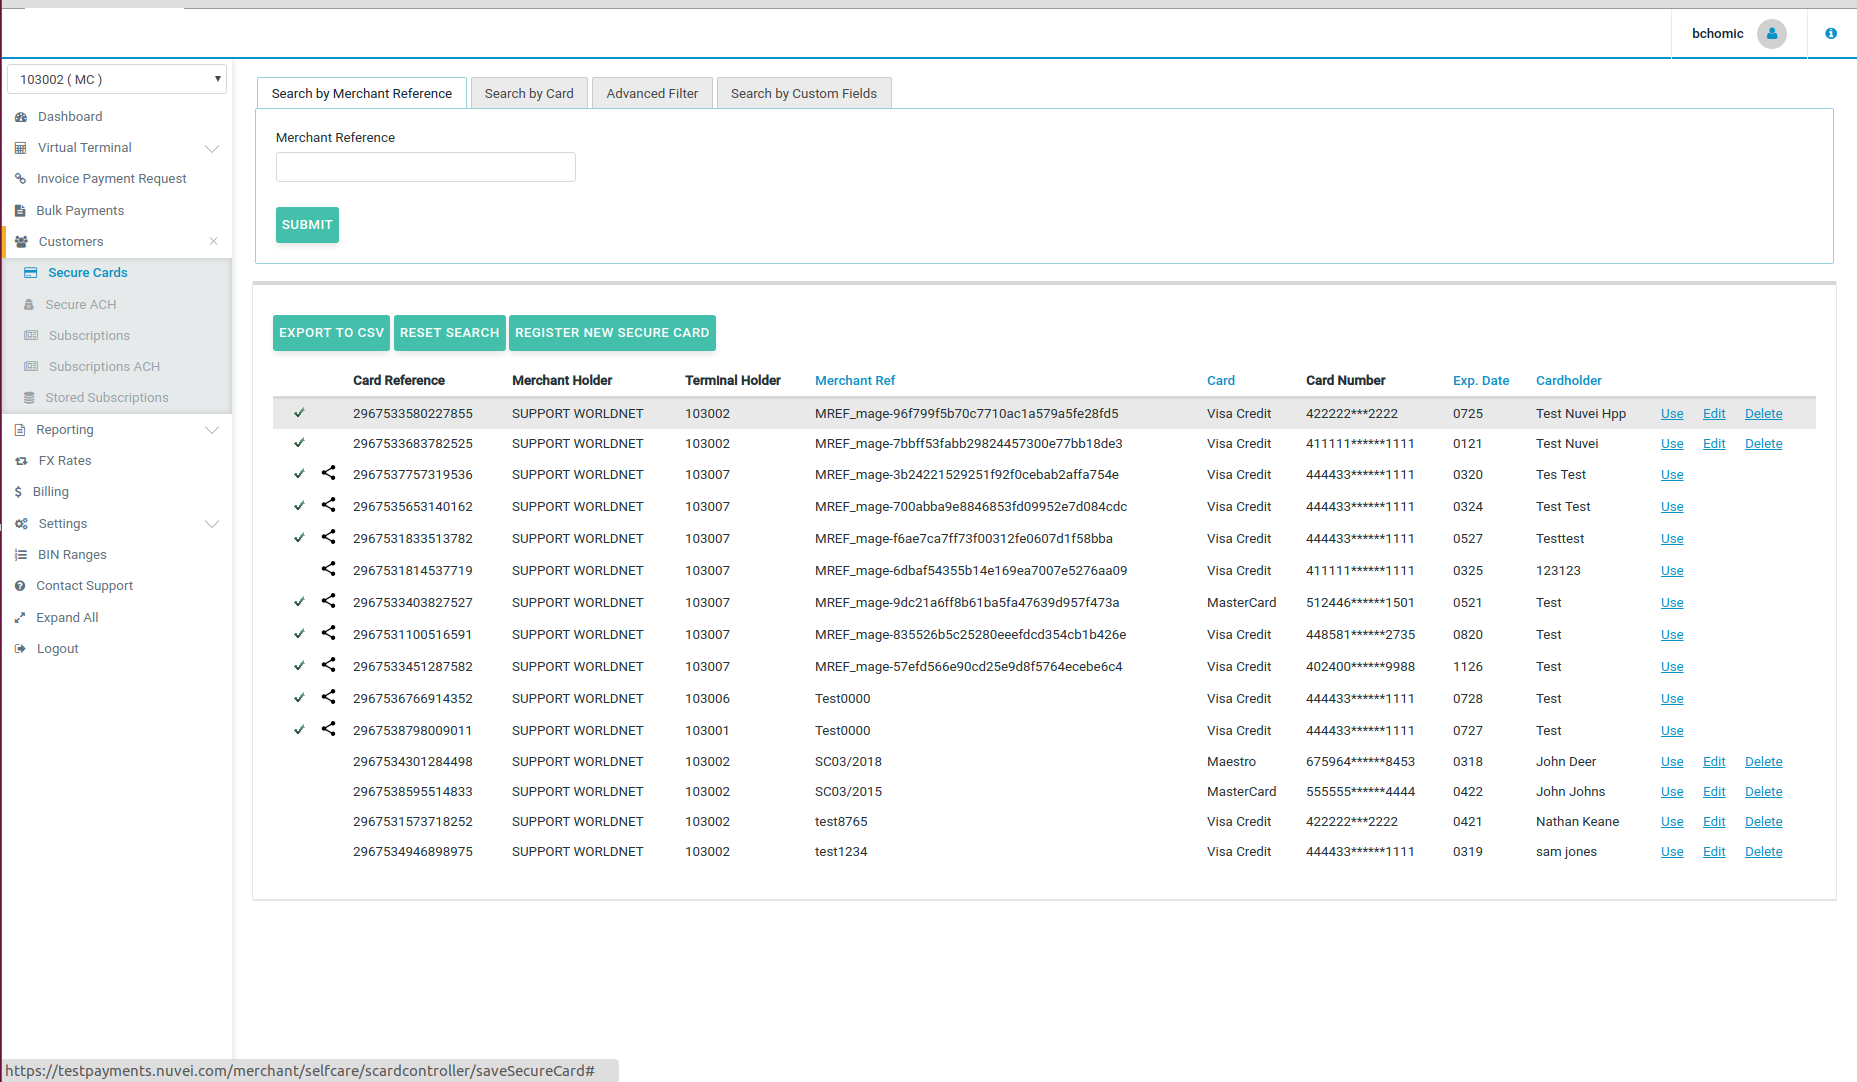Screen dimensions: 1857x1082
Task: Focus the Merchant Reference input field
Action: (426, 167)
